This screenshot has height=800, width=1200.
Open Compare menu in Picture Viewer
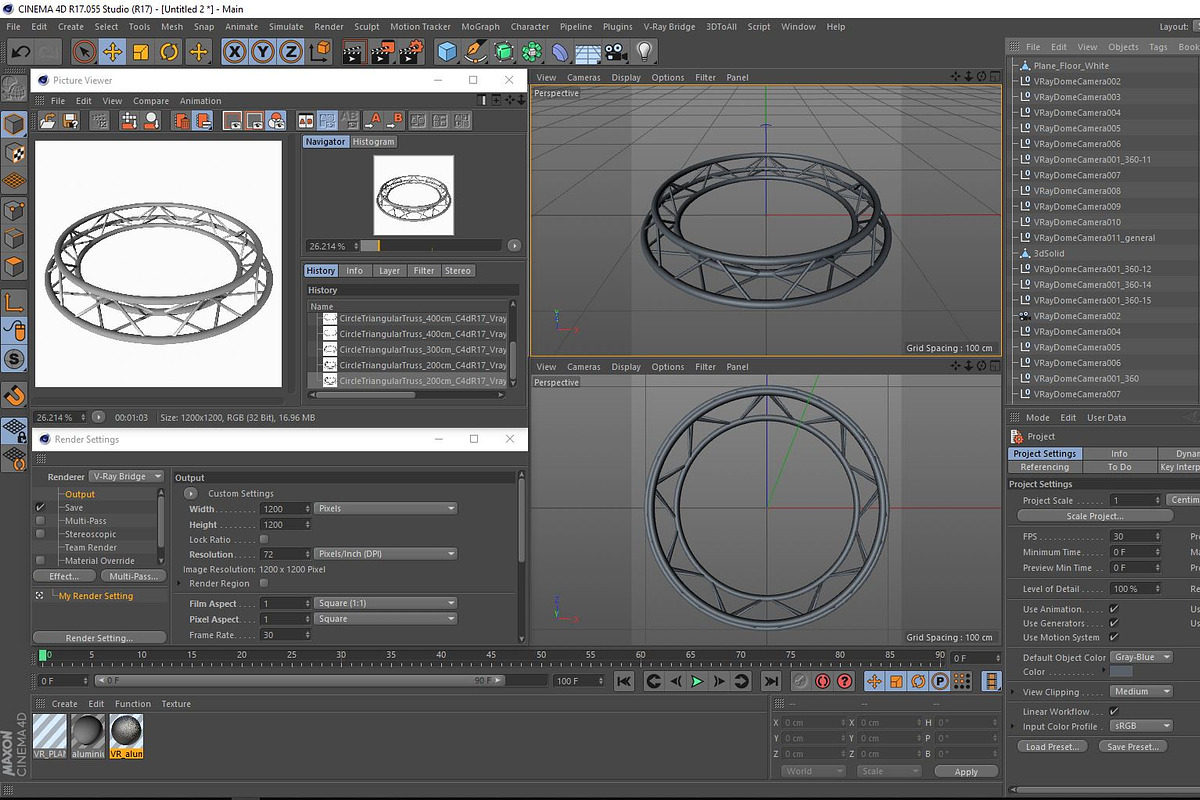151,101
